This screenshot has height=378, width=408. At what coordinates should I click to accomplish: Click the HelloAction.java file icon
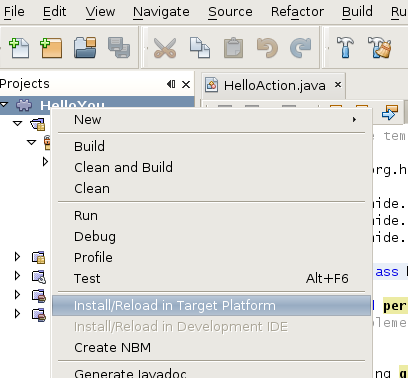[212, 85]
